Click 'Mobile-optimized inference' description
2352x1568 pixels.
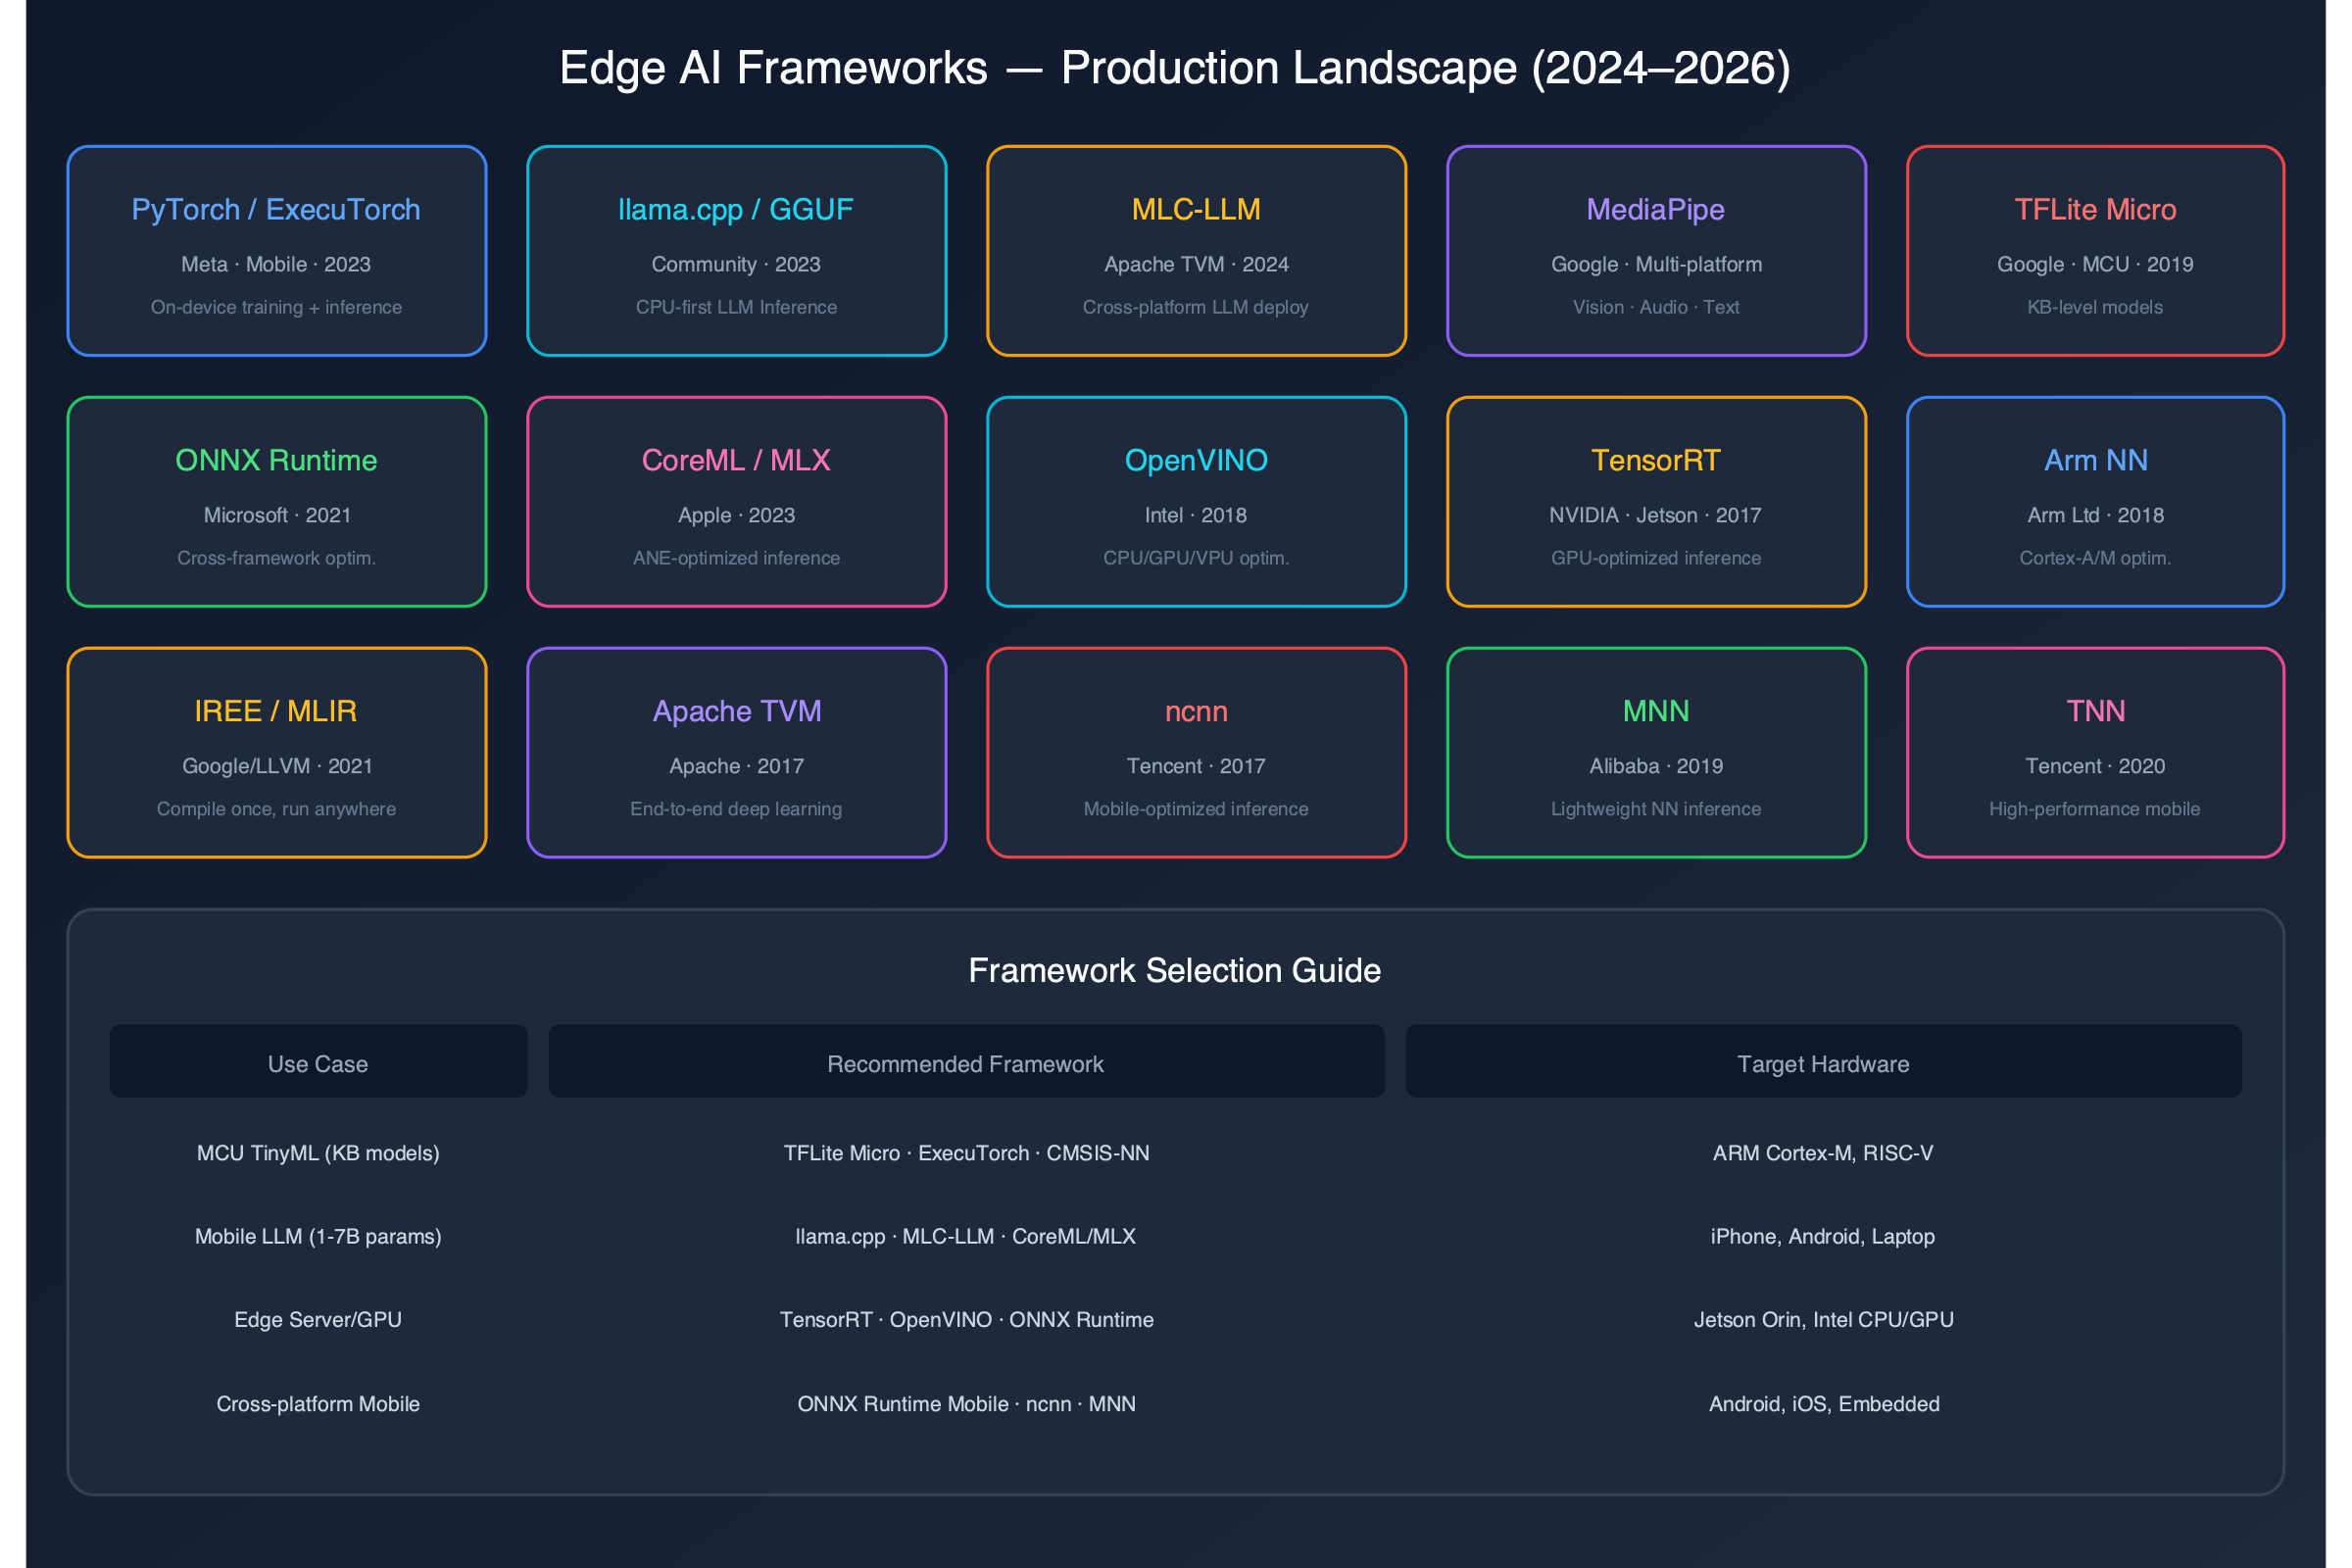[x=1196, y=809]
